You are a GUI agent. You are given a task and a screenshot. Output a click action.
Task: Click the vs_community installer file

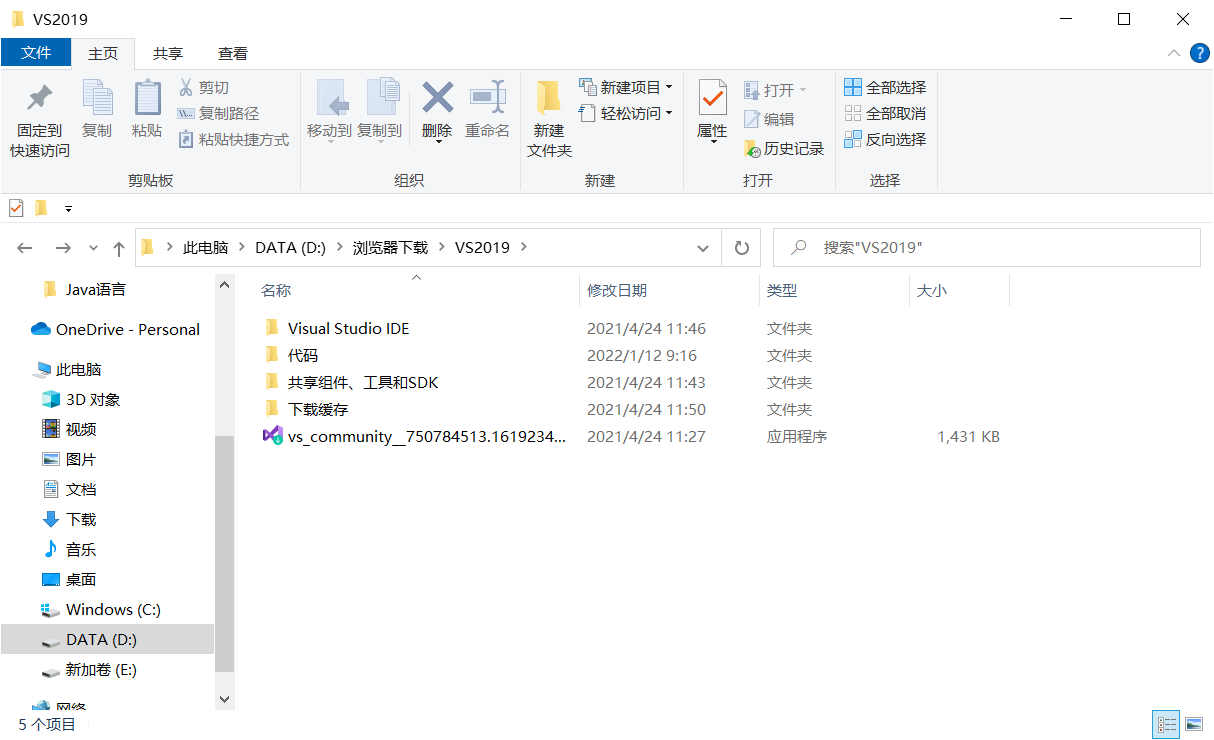[415, 437]
